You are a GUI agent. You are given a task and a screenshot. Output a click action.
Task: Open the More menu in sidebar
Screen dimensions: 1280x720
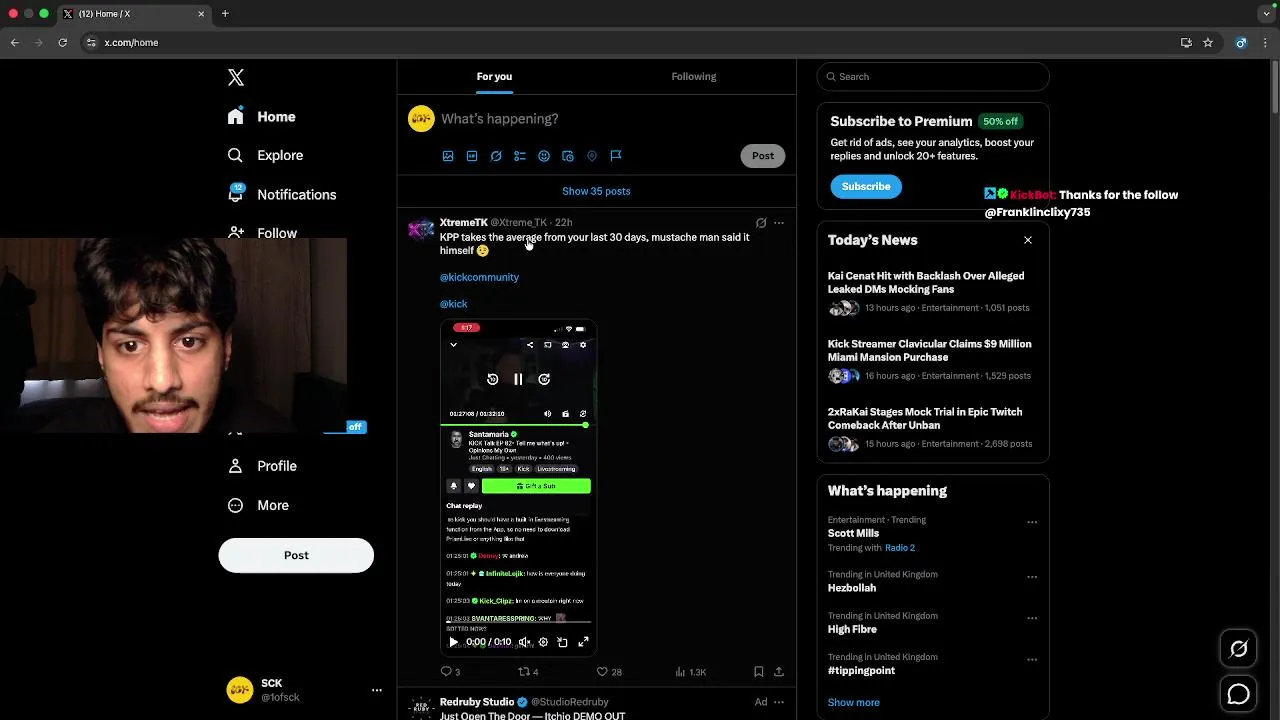point(258,506)
